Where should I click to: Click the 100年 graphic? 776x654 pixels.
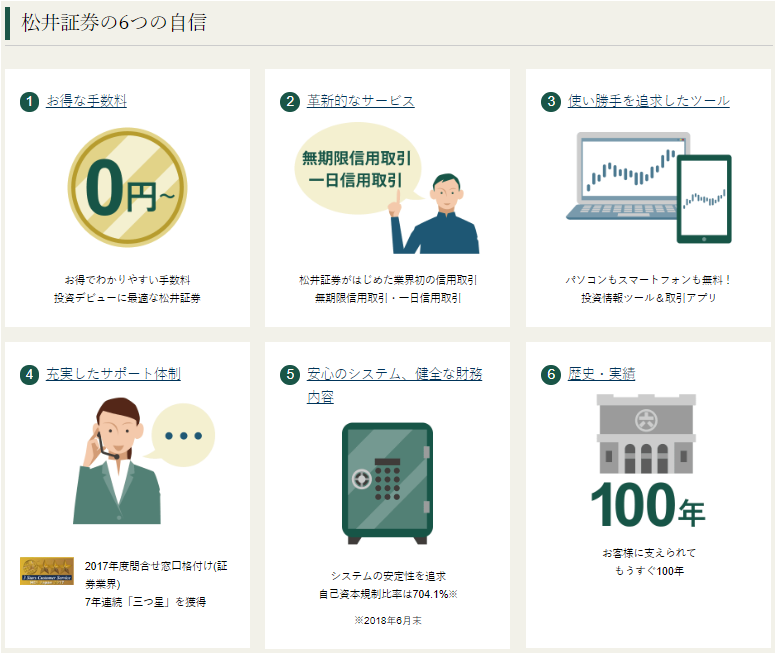coord(648,505)
